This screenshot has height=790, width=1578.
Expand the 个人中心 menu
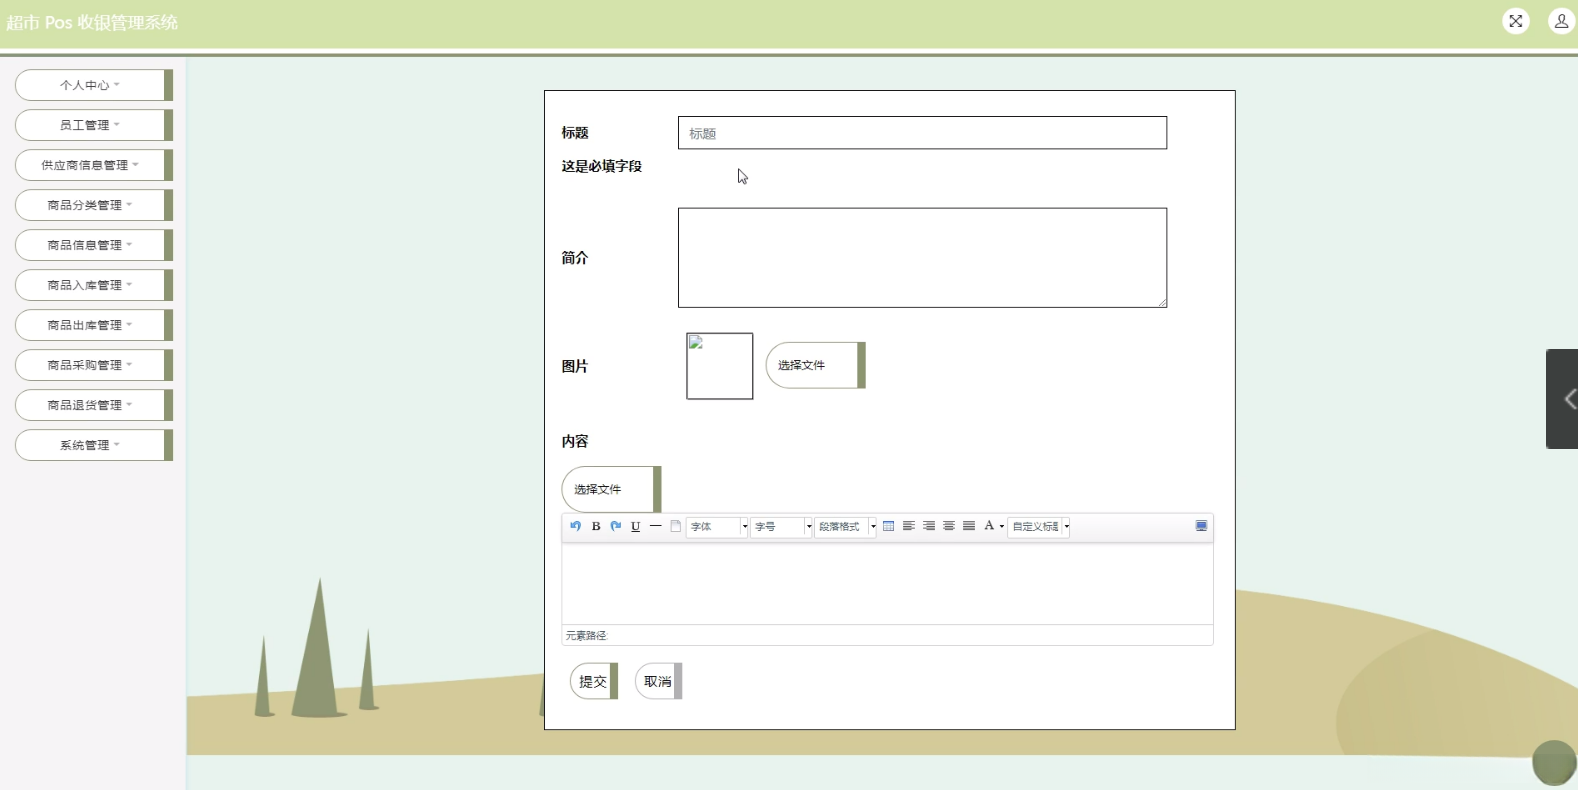[94, 85]
